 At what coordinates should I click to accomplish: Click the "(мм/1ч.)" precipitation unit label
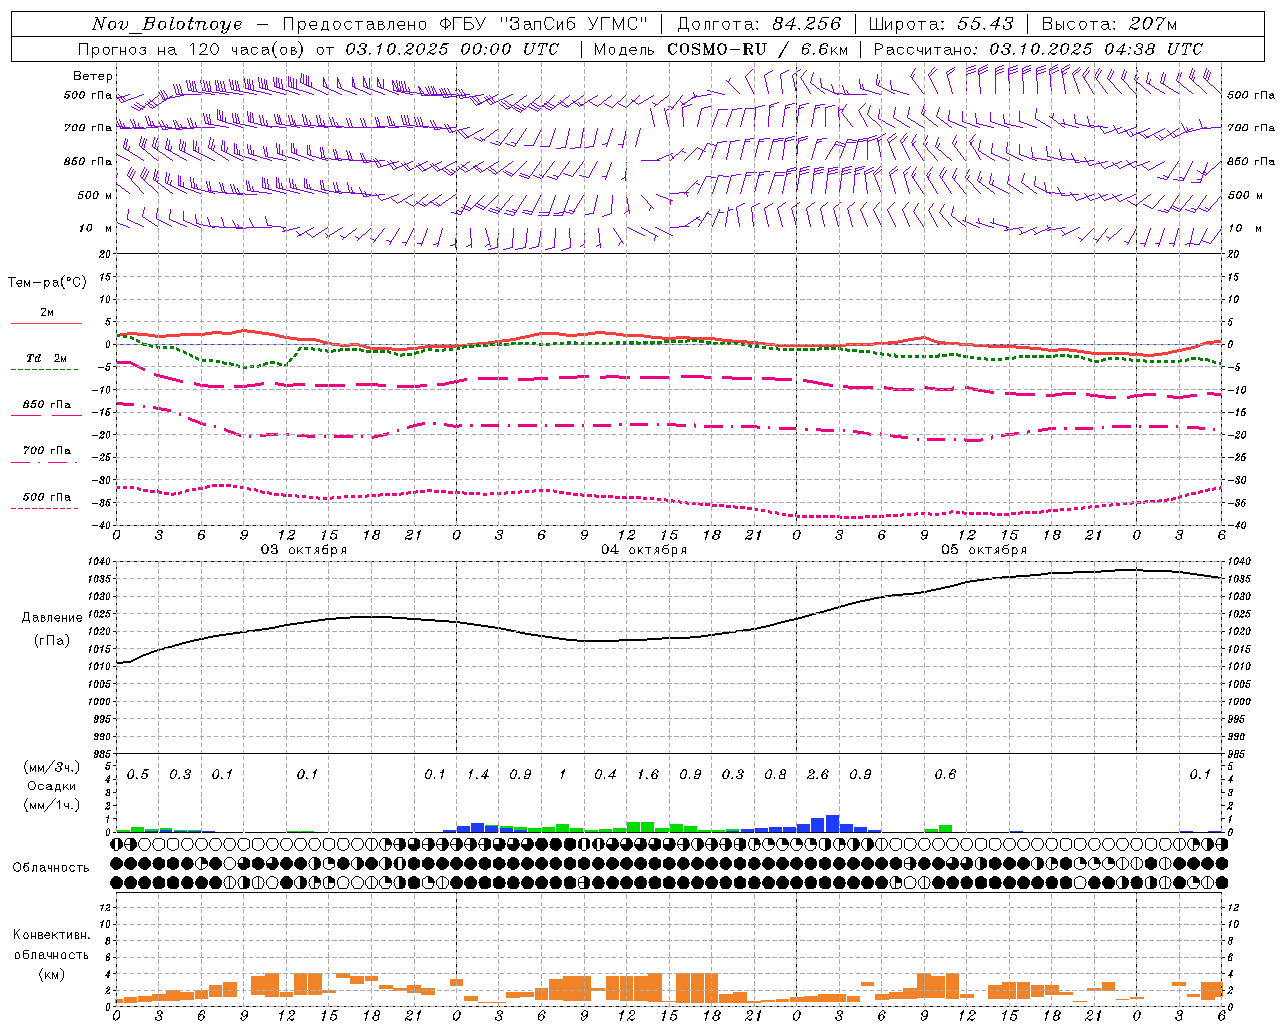52,805
